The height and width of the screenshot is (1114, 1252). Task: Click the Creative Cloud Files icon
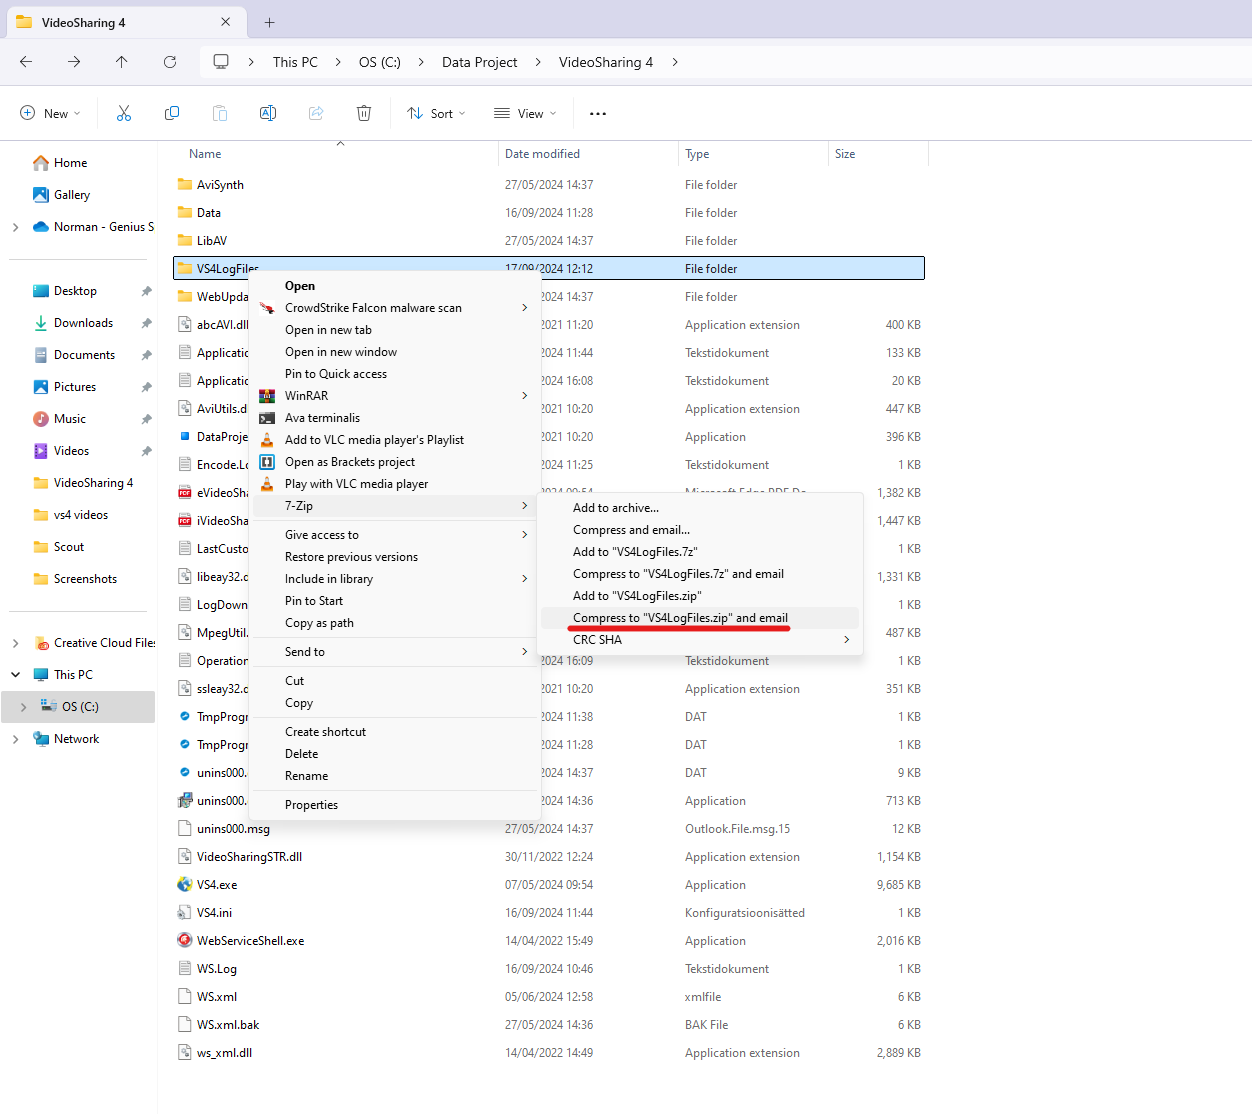click(x=41, y=643)
